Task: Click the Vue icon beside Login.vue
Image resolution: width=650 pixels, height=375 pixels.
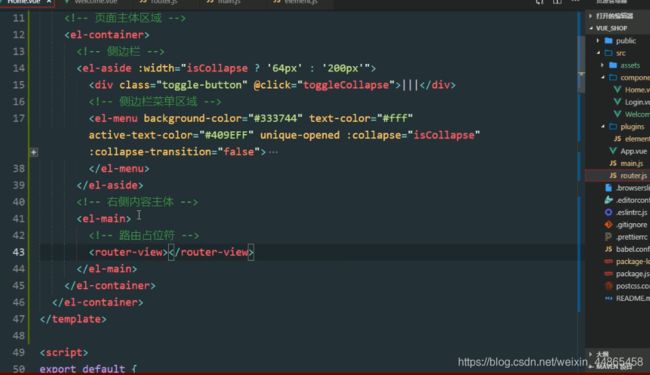Action: coord(617,102)
